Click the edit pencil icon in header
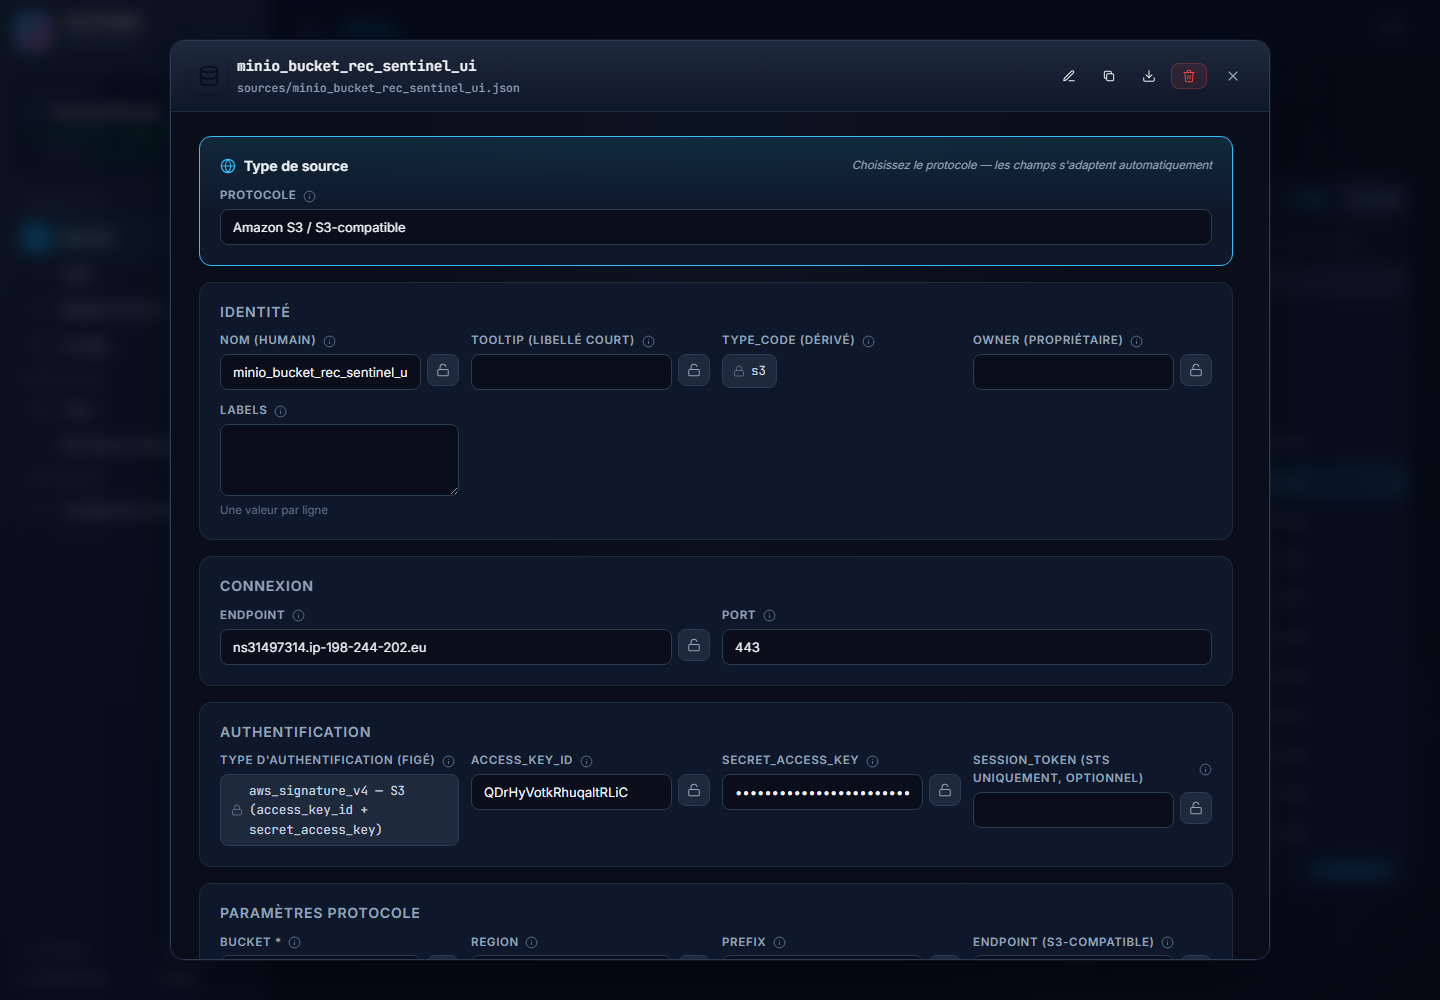The image size is (1440, 1000). pyautogui.click(x=1069, y=76)
